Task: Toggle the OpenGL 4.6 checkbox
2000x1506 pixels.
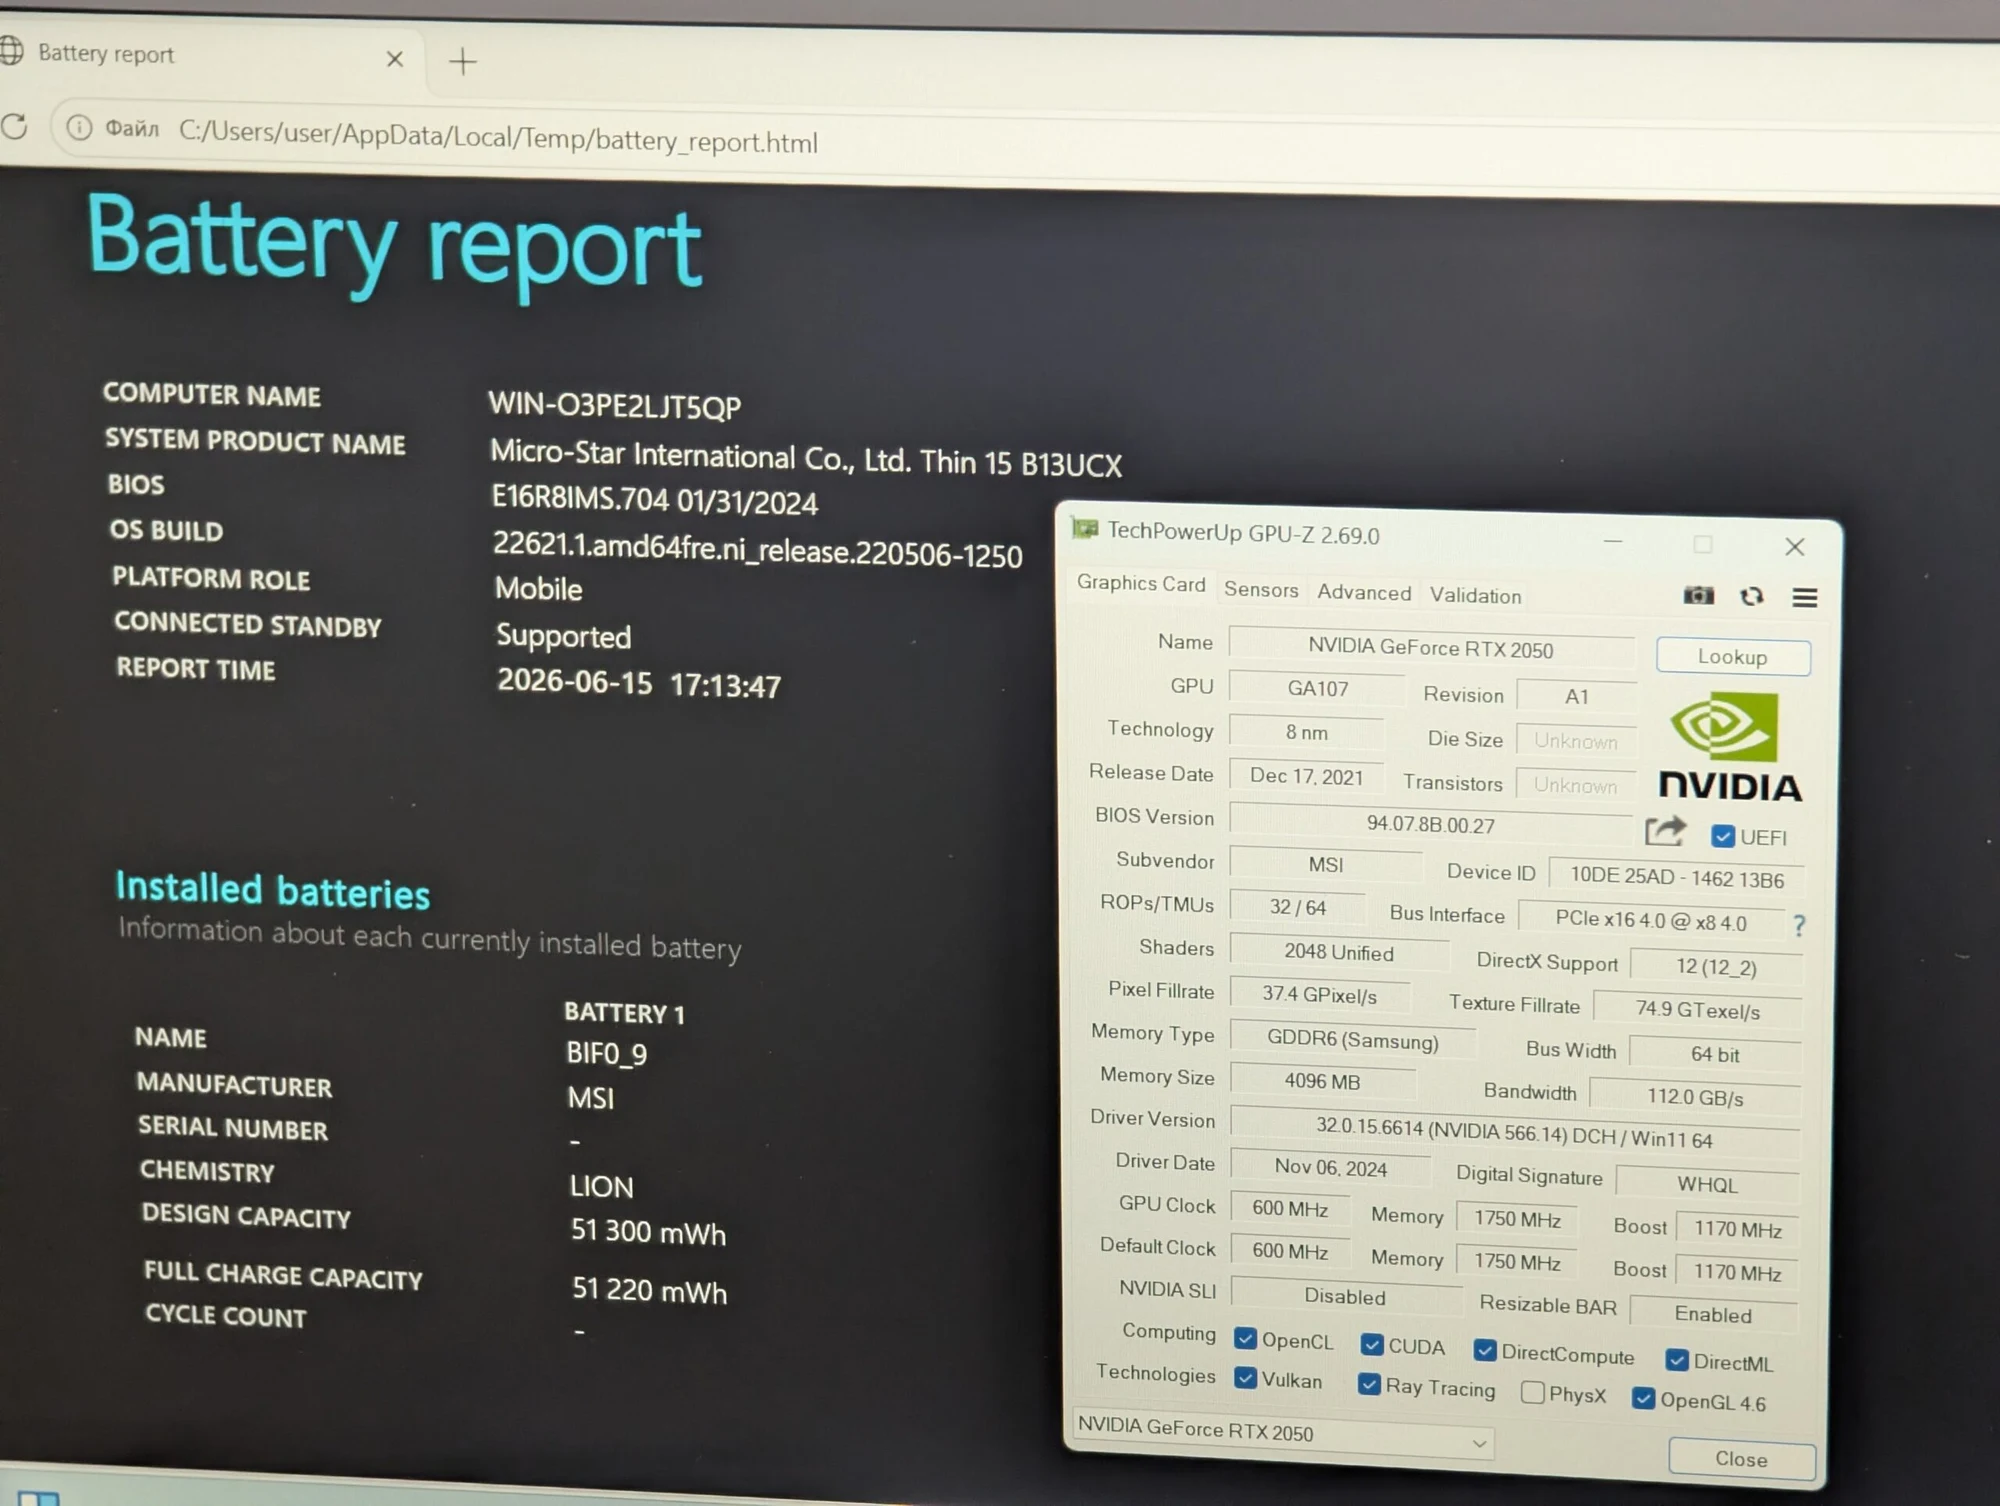Action: tap(1643, 1398)
